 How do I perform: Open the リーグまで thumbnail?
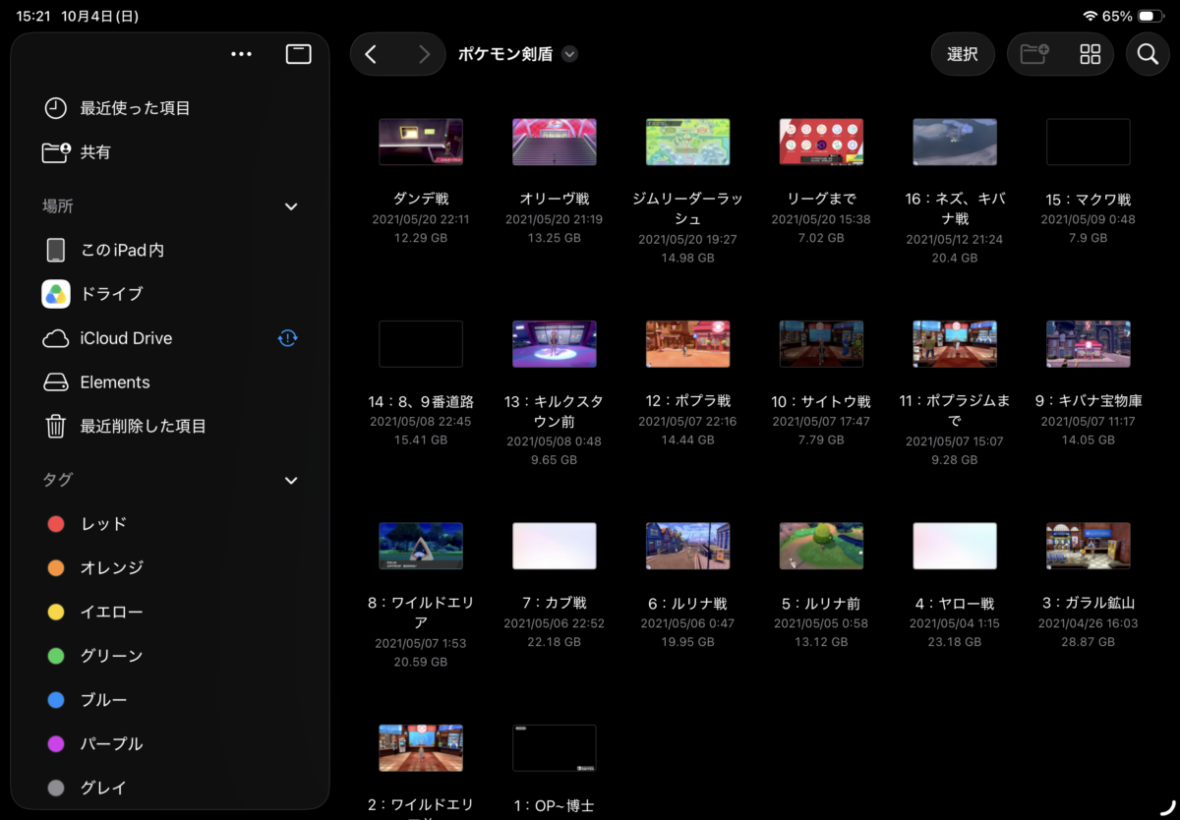click(821, 141)
